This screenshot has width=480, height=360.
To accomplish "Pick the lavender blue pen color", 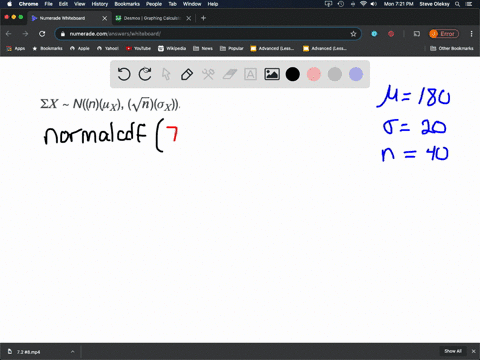I will 356,74.
